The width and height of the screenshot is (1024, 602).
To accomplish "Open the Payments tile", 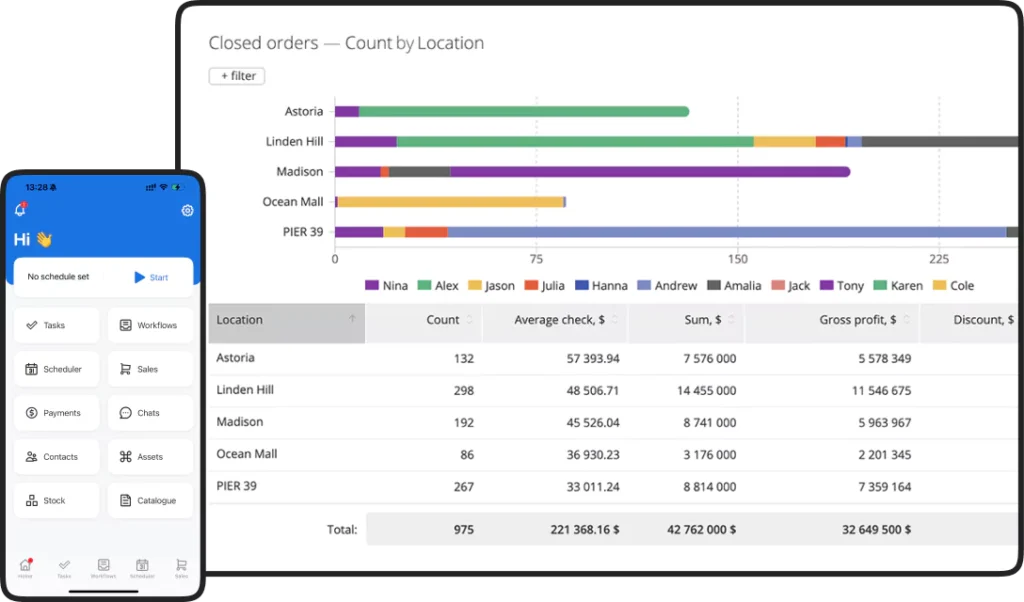I will [x=56, y=413].
